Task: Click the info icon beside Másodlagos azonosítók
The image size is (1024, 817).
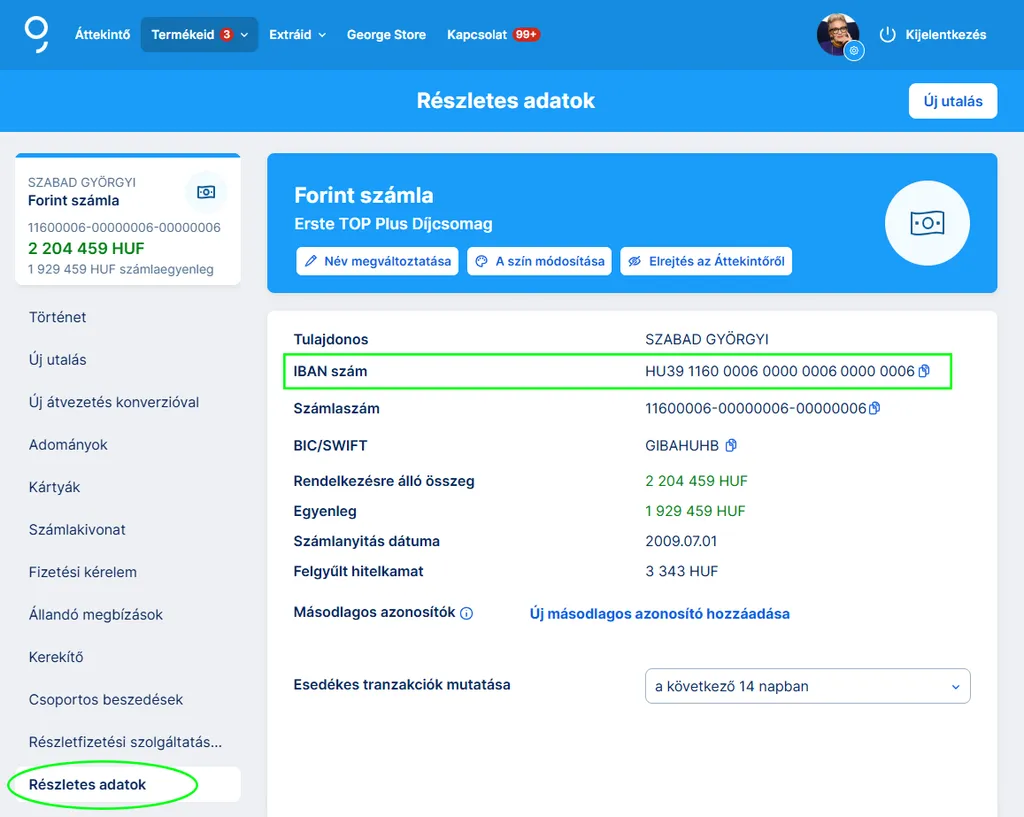Action: [x=466, y=613]
